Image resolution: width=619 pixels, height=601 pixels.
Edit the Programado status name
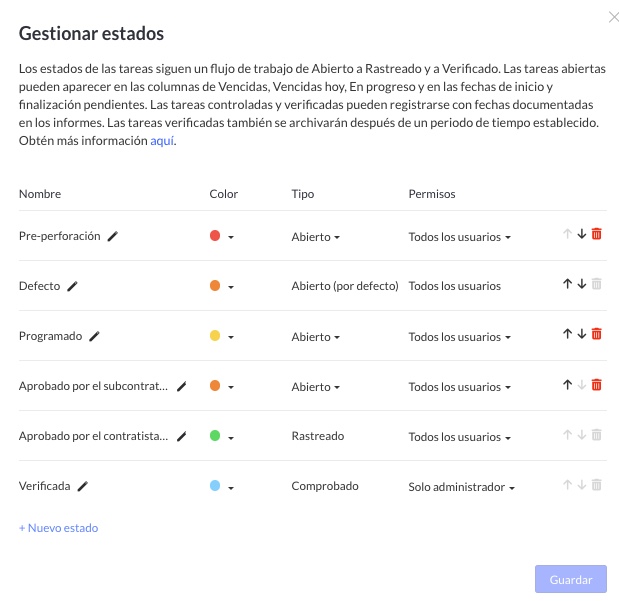[x=94, y=336]
